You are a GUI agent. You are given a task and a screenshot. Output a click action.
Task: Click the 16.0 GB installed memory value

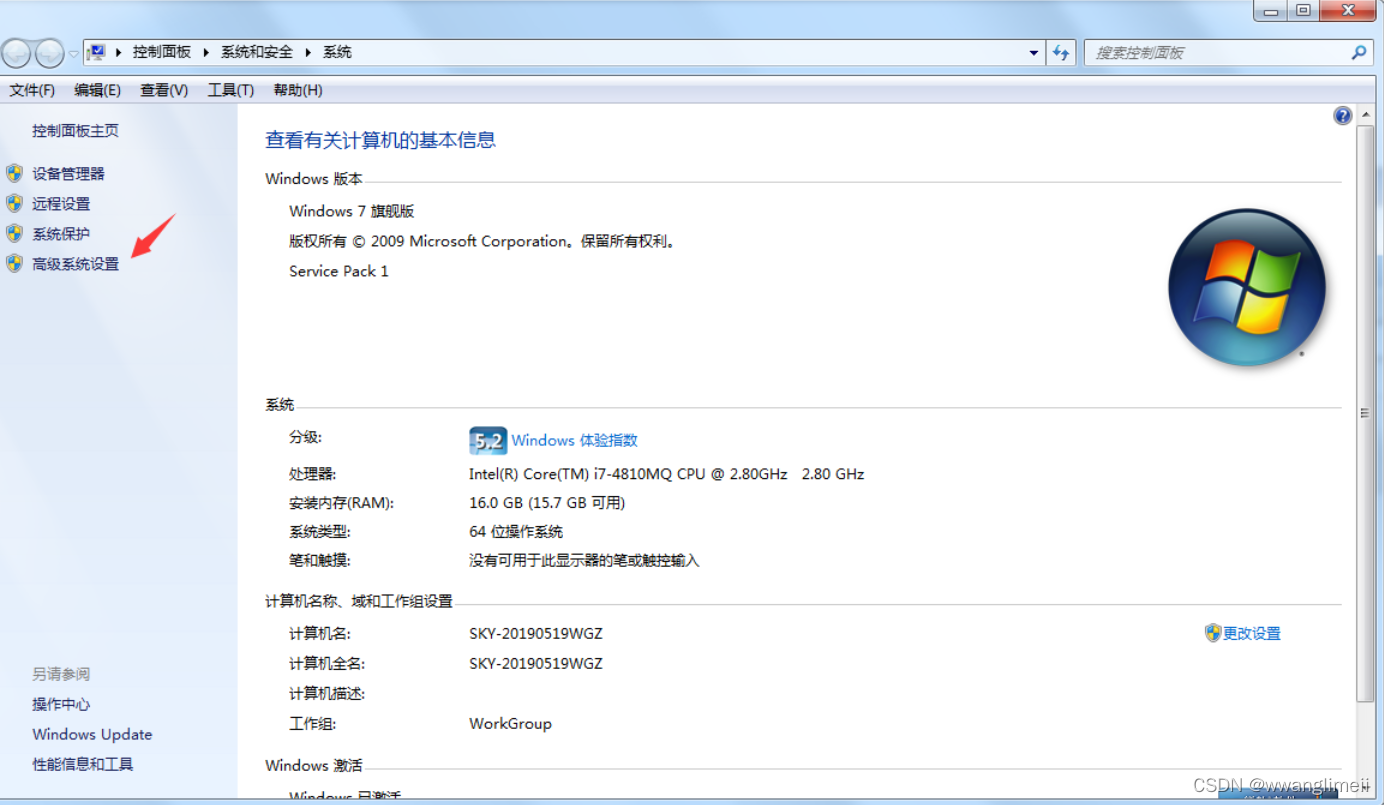[x=547, y=502]
